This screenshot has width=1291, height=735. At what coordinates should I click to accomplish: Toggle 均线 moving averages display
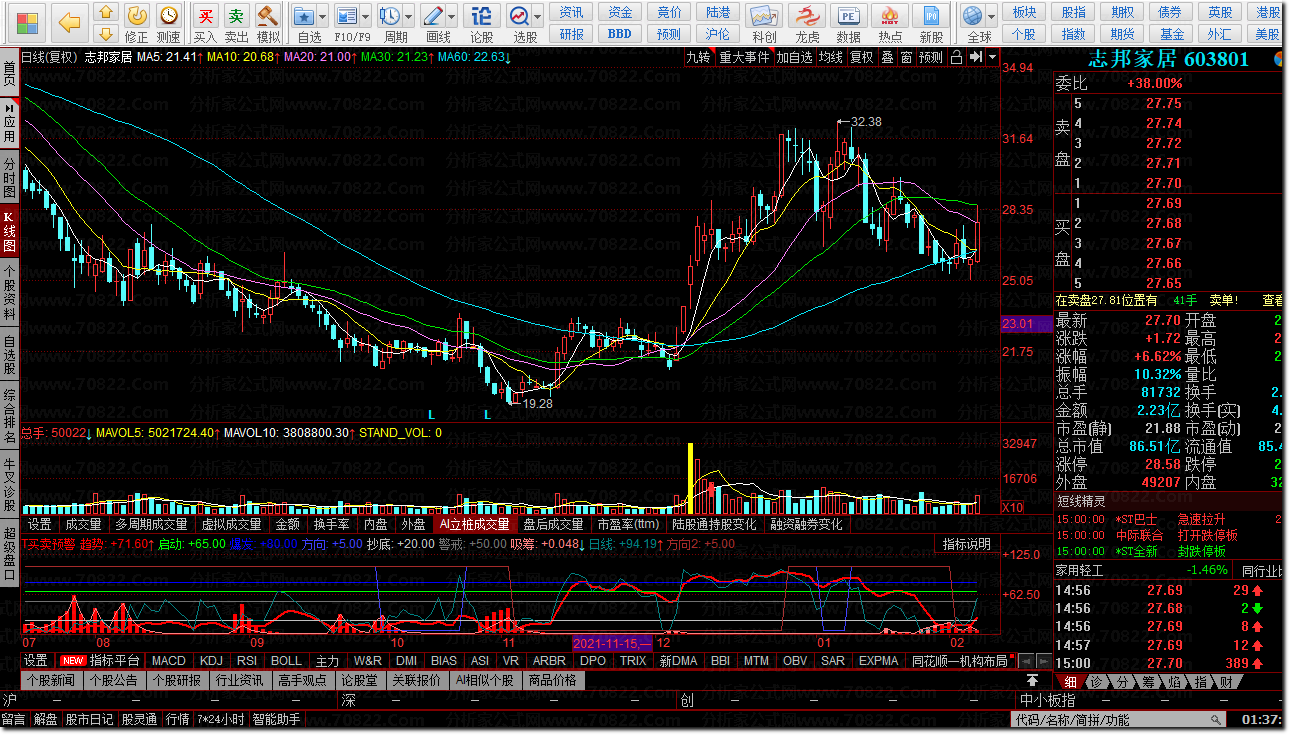tap(831, 57)
